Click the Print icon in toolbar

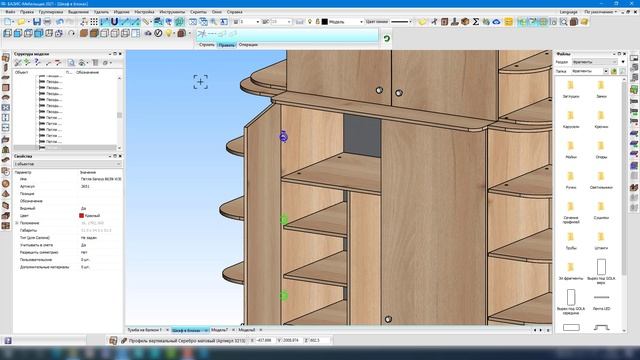47,22
